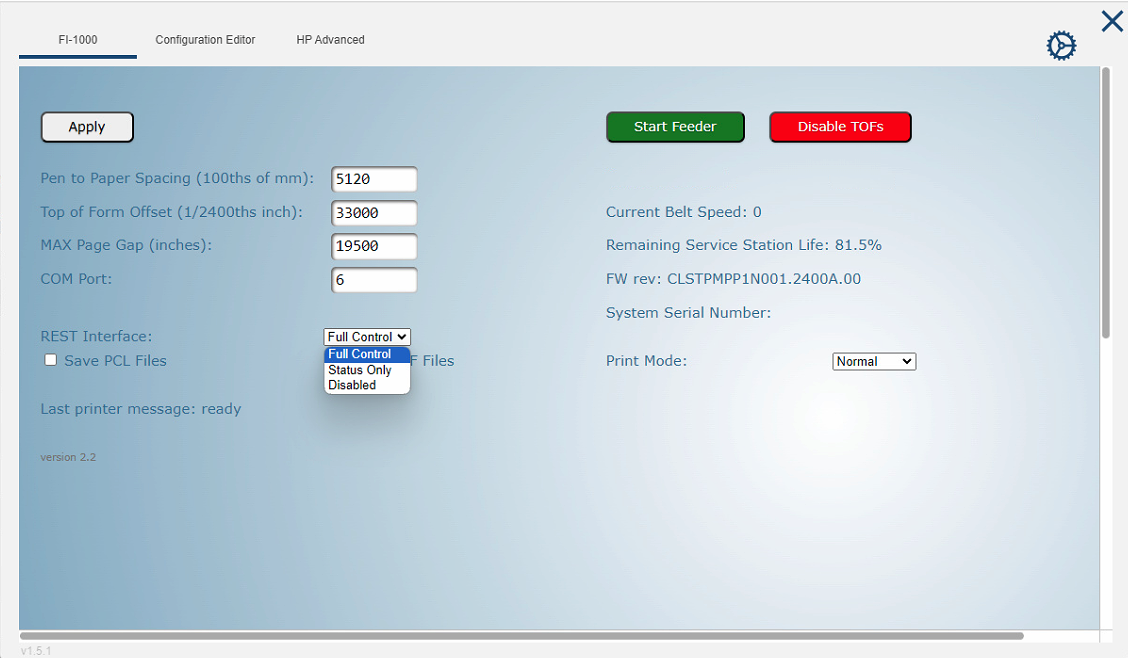This screenshot has width=1128, height=658.
Task: Click the MAX Page Gap input field
Action: (374, 246)
